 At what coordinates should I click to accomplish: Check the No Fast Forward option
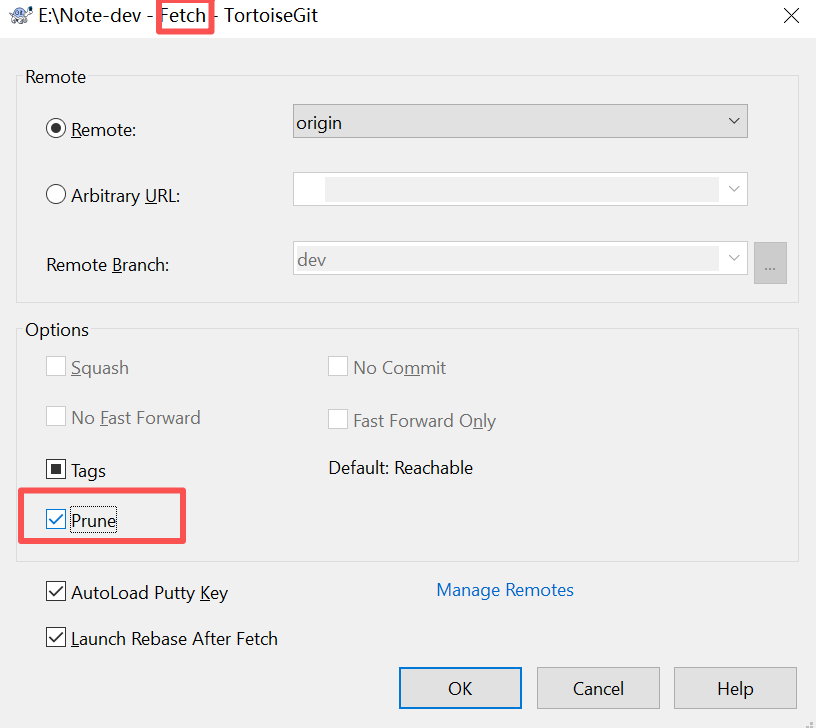pos(56,417)
